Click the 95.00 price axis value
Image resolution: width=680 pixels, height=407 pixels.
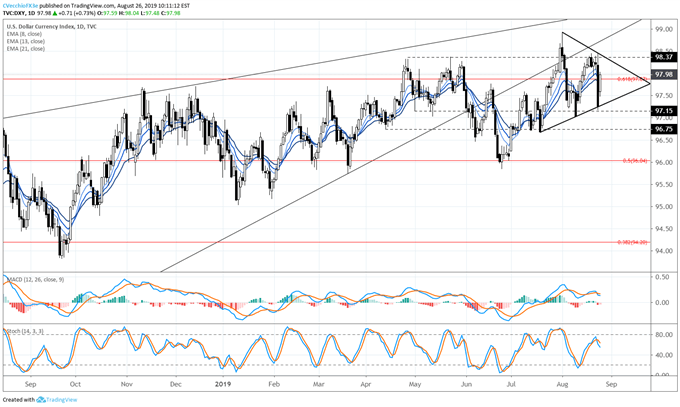coord(664,207)
